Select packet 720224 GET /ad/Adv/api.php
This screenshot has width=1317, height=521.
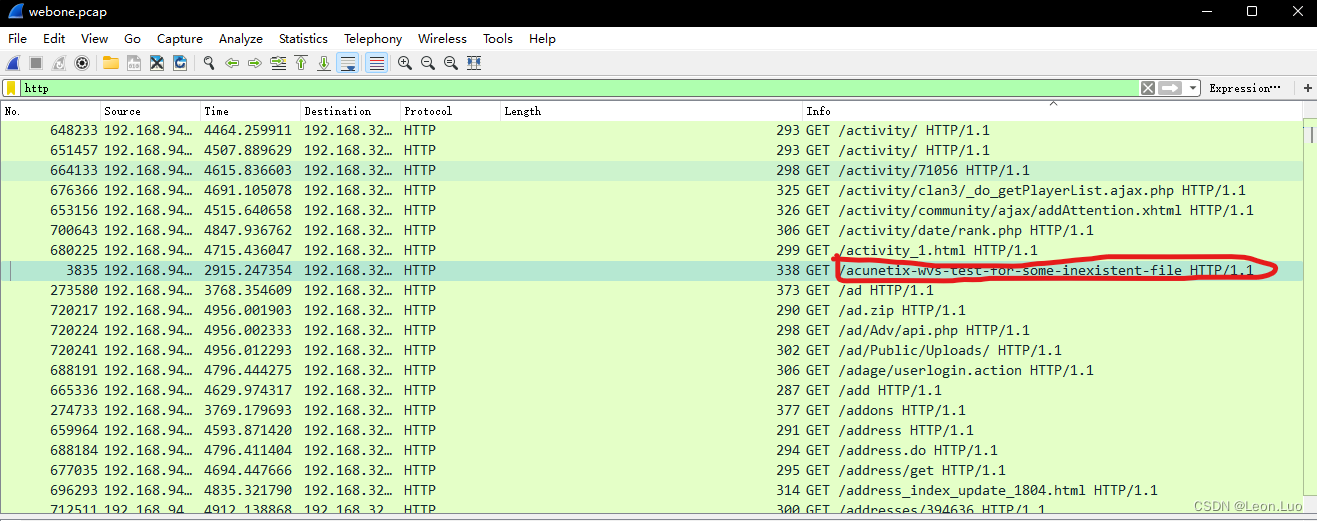(652, 330)
